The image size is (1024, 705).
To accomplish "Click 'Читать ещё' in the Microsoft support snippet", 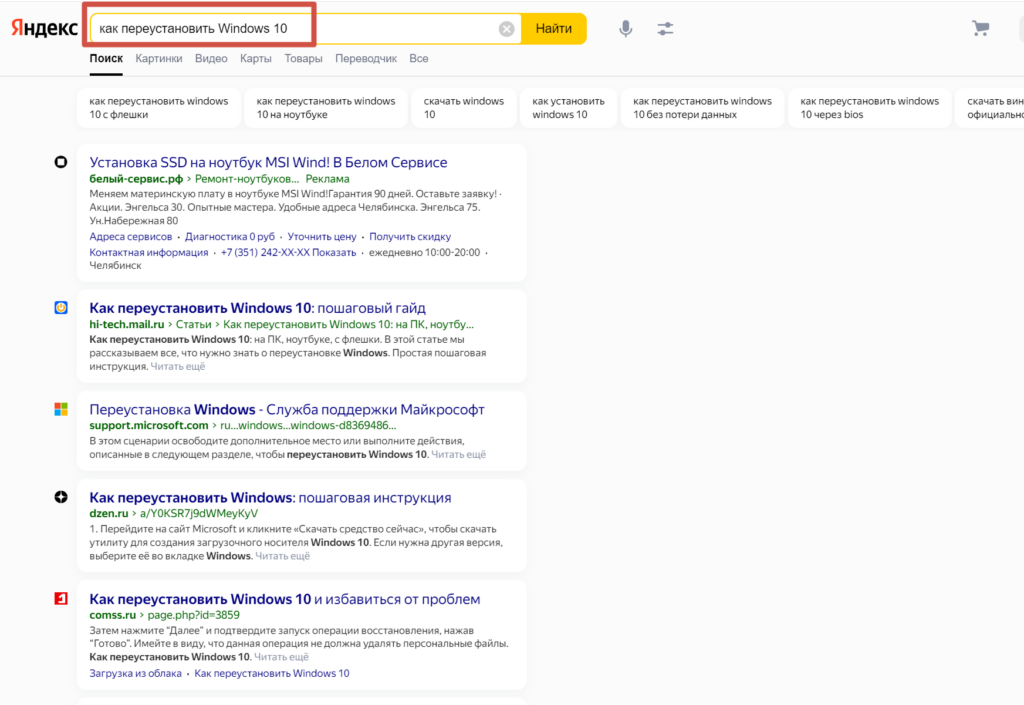I will 458,455.
